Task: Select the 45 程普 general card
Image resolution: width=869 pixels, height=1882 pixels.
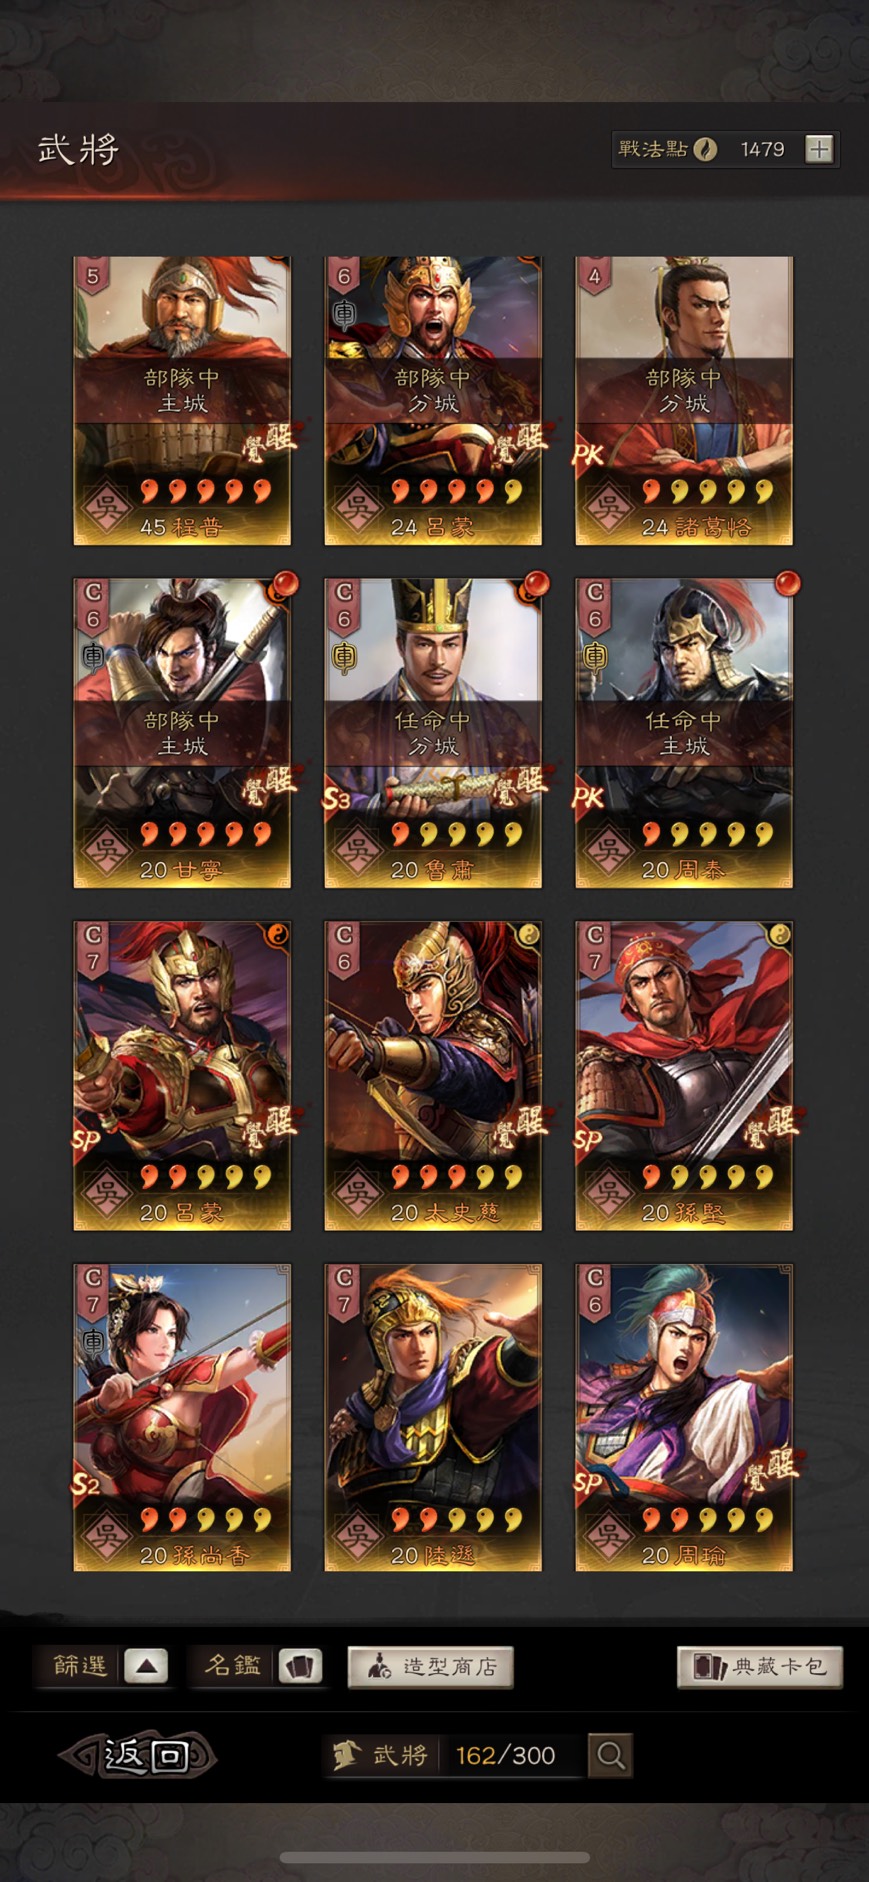Action: pos(182,401)
